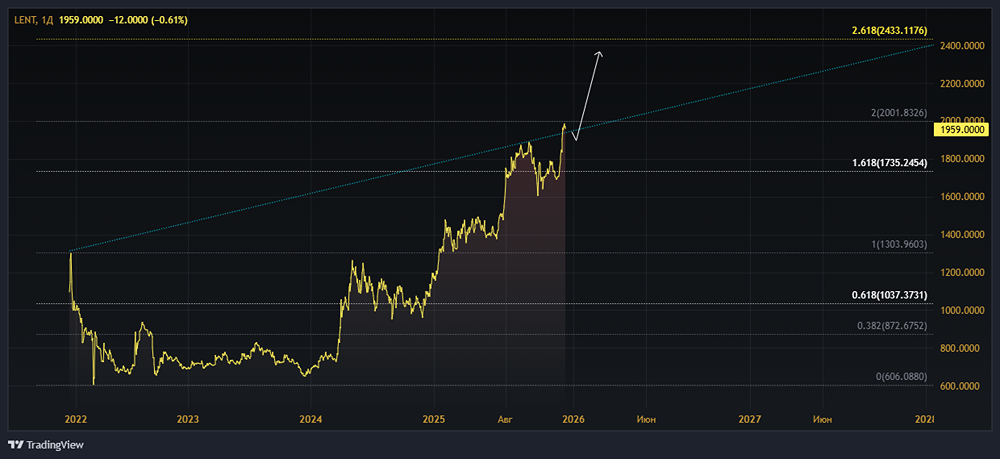
Task: Click the current price tag 1959.0000
Action: [960, 131]
